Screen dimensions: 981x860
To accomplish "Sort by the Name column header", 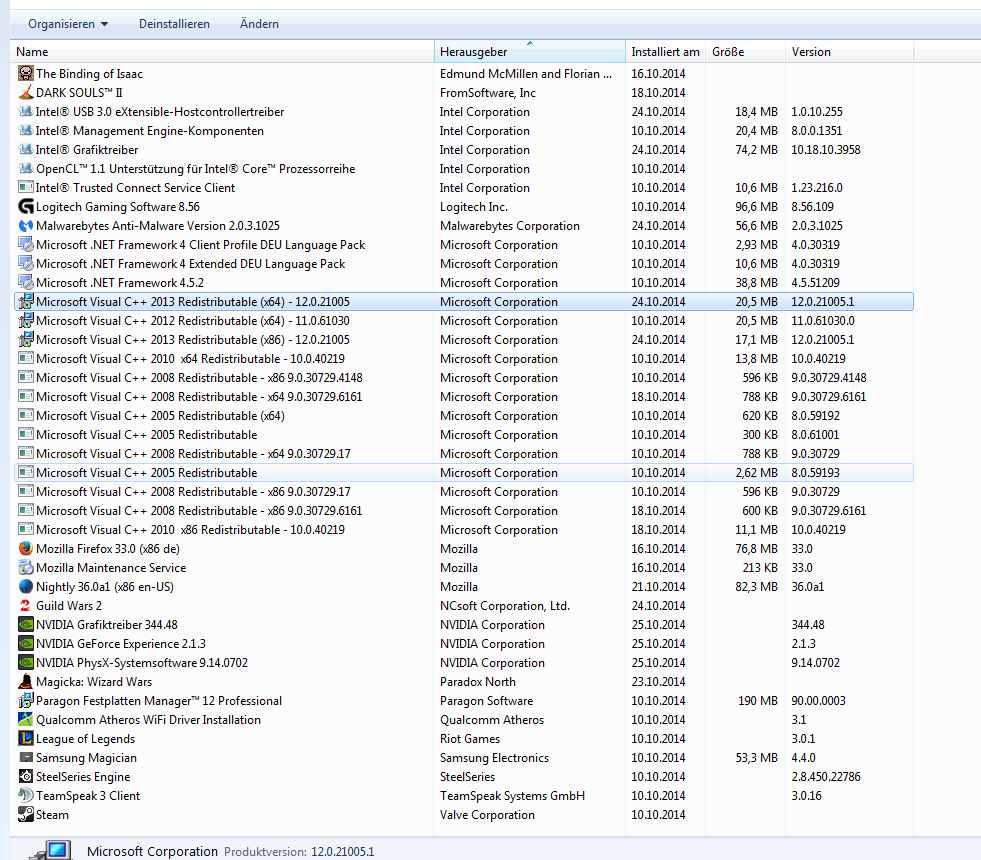I will 222,52.
